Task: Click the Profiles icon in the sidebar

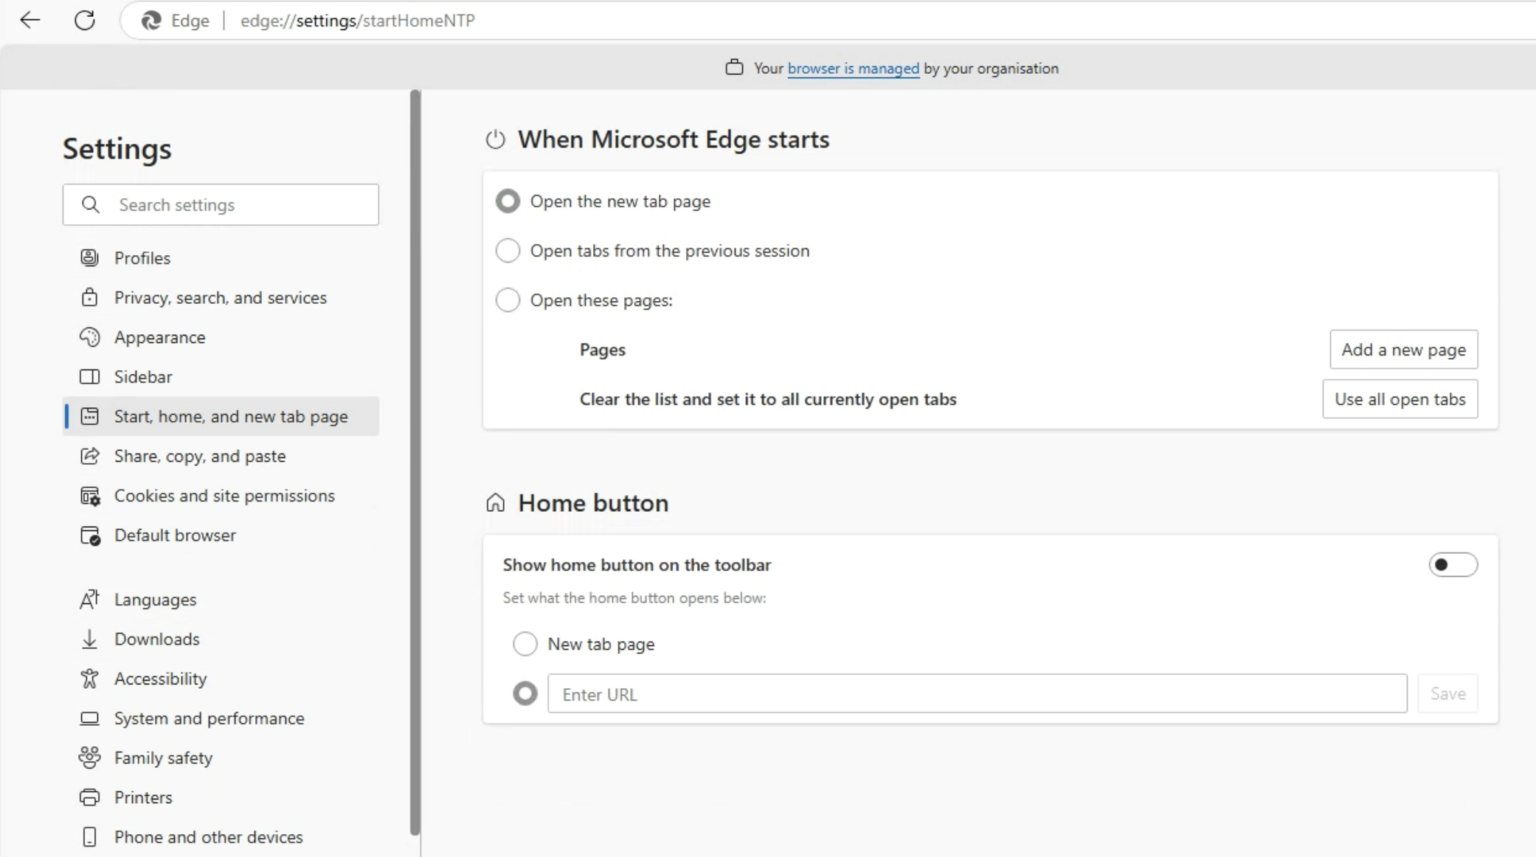Action: click(90, 257)
